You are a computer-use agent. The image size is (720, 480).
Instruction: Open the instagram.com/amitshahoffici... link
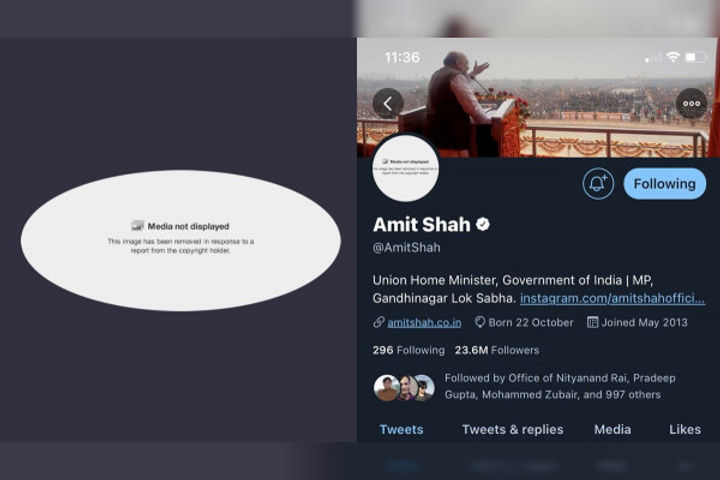coord(612,298)
